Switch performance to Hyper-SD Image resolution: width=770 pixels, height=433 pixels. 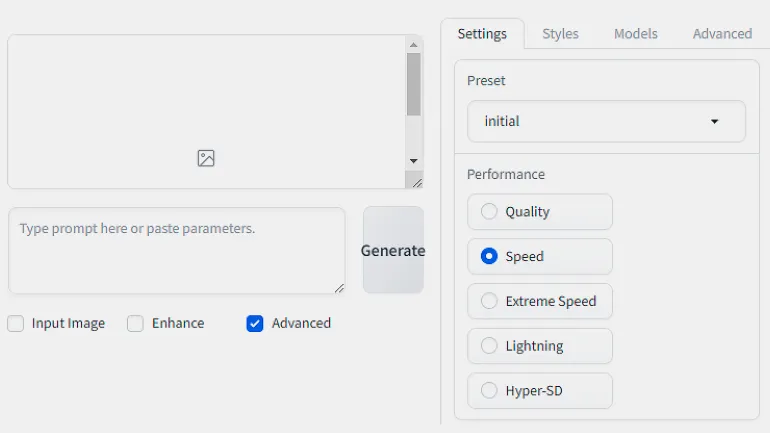click(x=489, y=391)
